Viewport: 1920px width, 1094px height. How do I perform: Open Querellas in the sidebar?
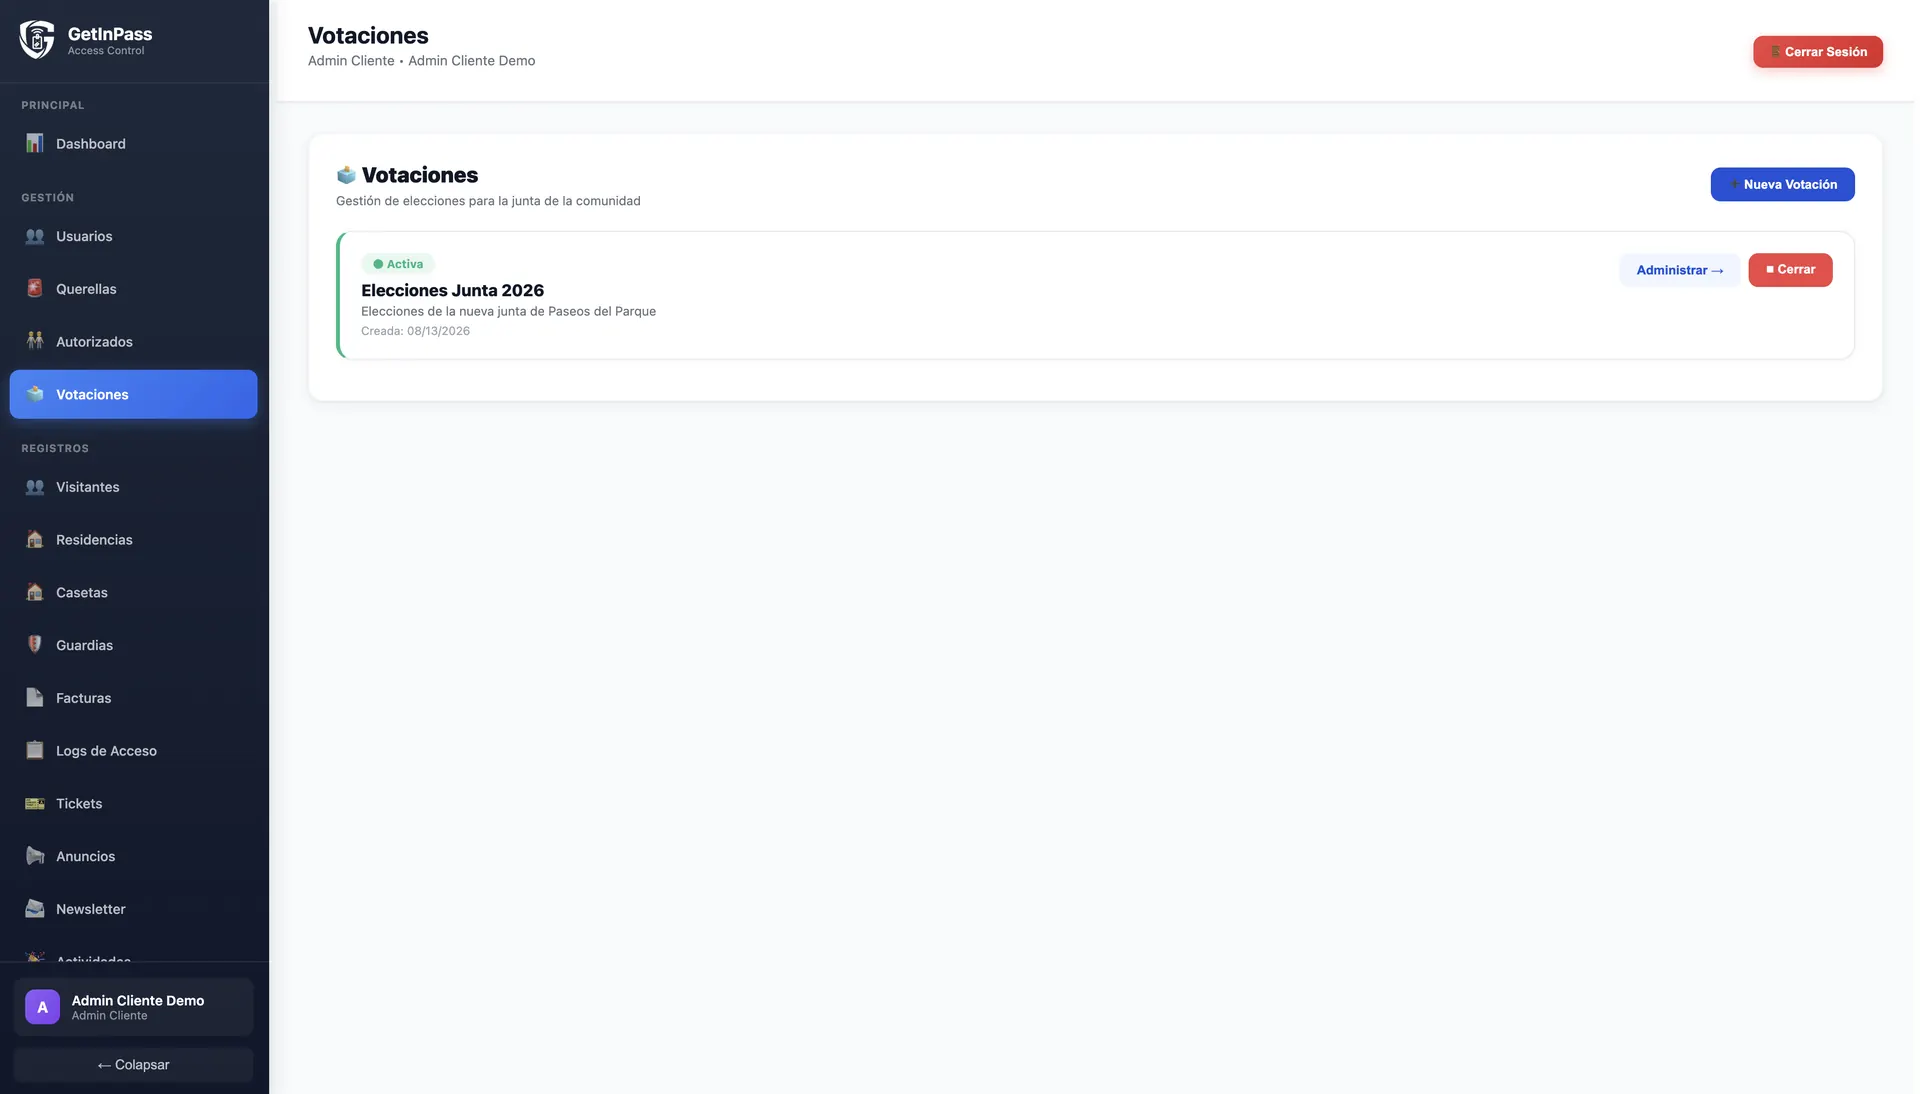[133, 289]
